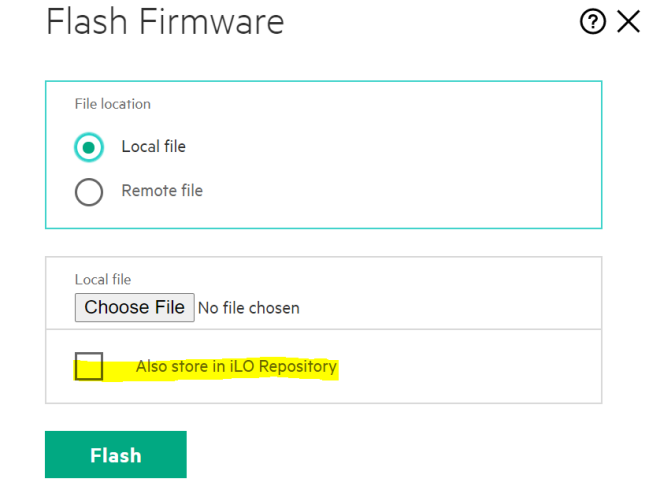Viewport: 660px width, 501px height.
Task: Enable the iLO Repository checkbox
Action: click(89, 367)
